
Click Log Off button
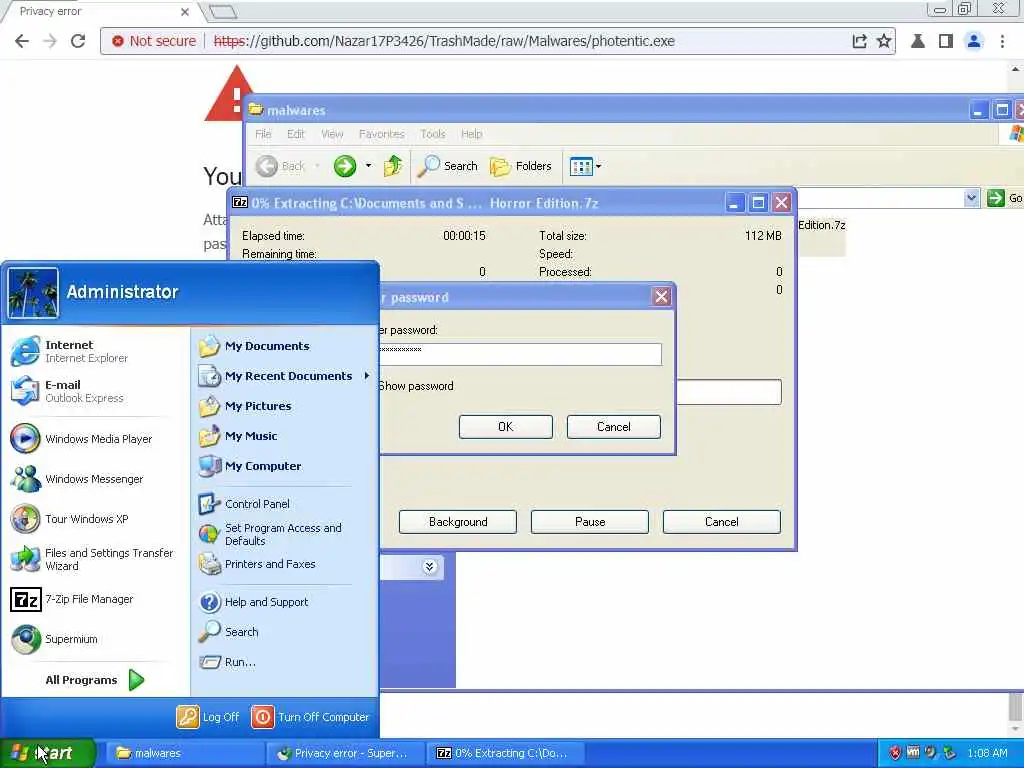pyautogui.click(x=208, y=716)
